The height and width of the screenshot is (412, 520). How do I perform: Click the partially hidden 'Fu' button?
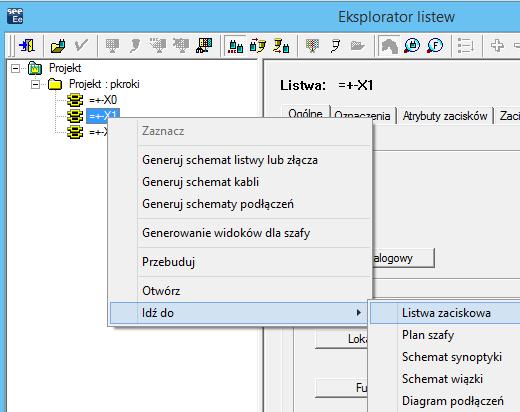(341, 388)
